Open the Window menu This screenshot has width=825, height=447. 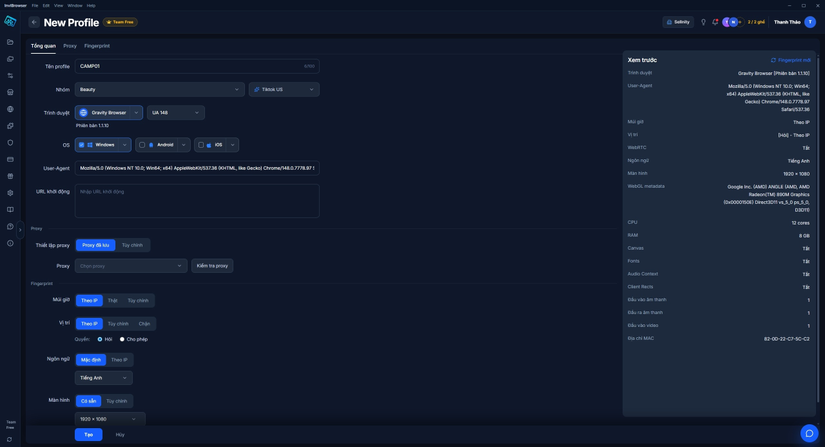[x=75, y=5]
